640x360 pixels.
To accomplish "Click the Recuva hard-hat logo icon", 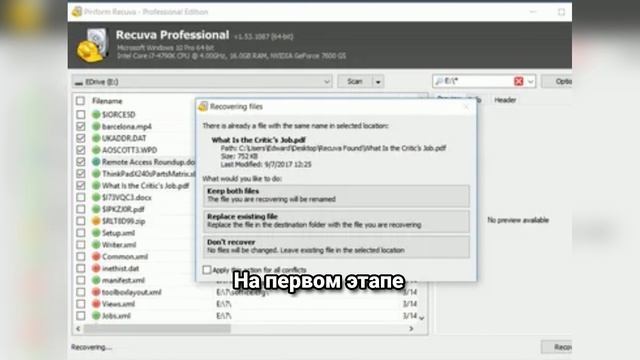I will pos(92,46).
